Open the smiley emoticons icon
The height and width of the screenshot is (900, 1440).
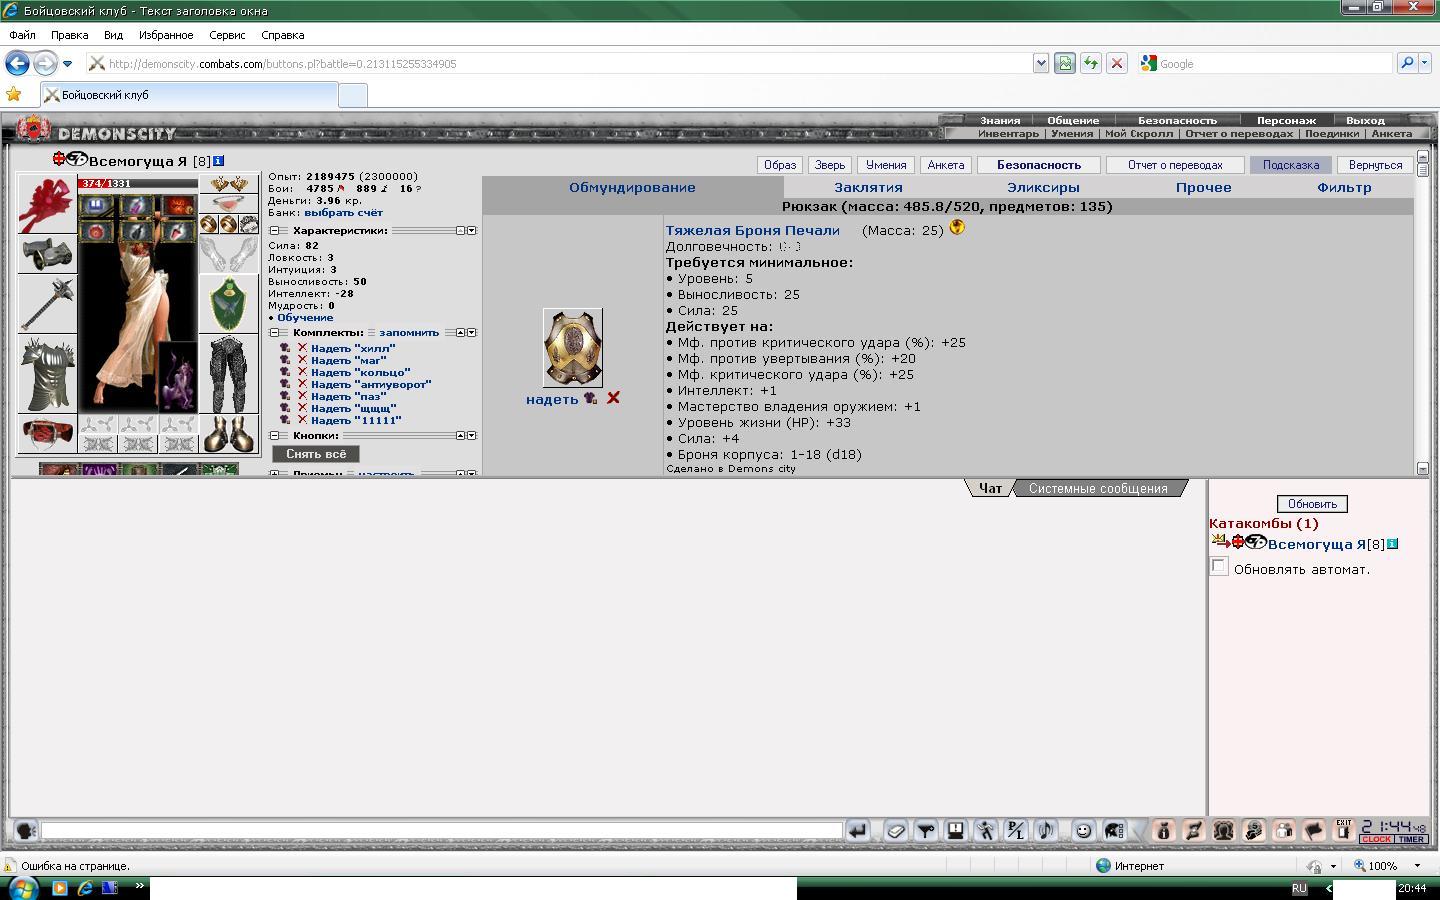1083,831
